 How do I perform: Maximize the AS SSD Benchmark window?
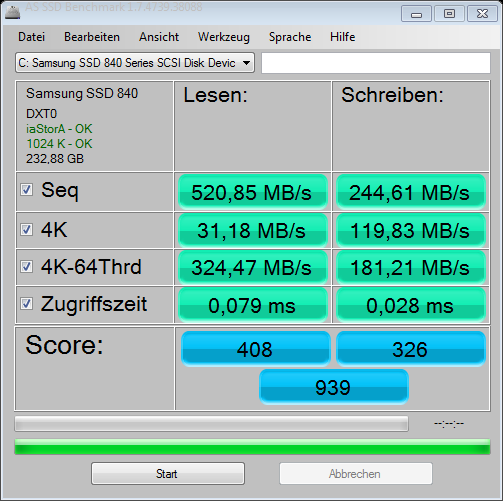[449, 14]
